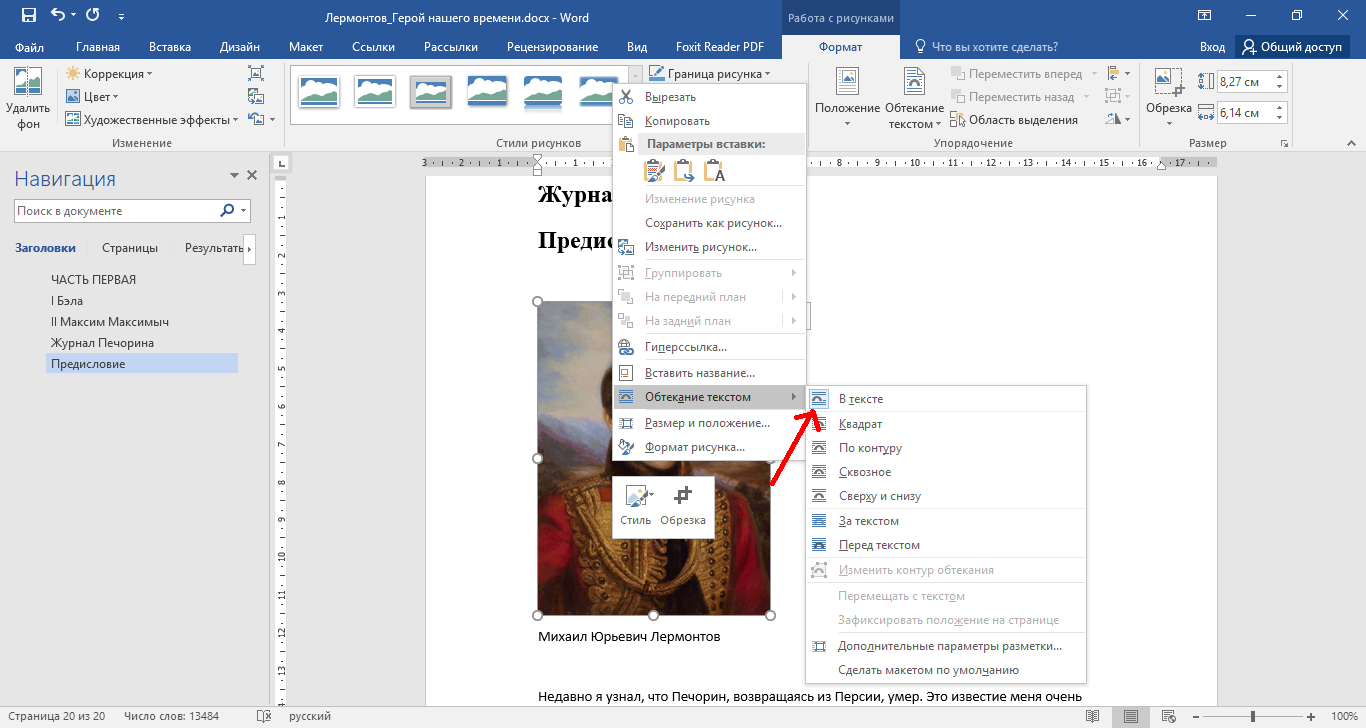The width and height of the screenshot is (1366, 728).
Task: Click the Crop (Обрезка) icon in ribbon
Action: coord(1167,82)
